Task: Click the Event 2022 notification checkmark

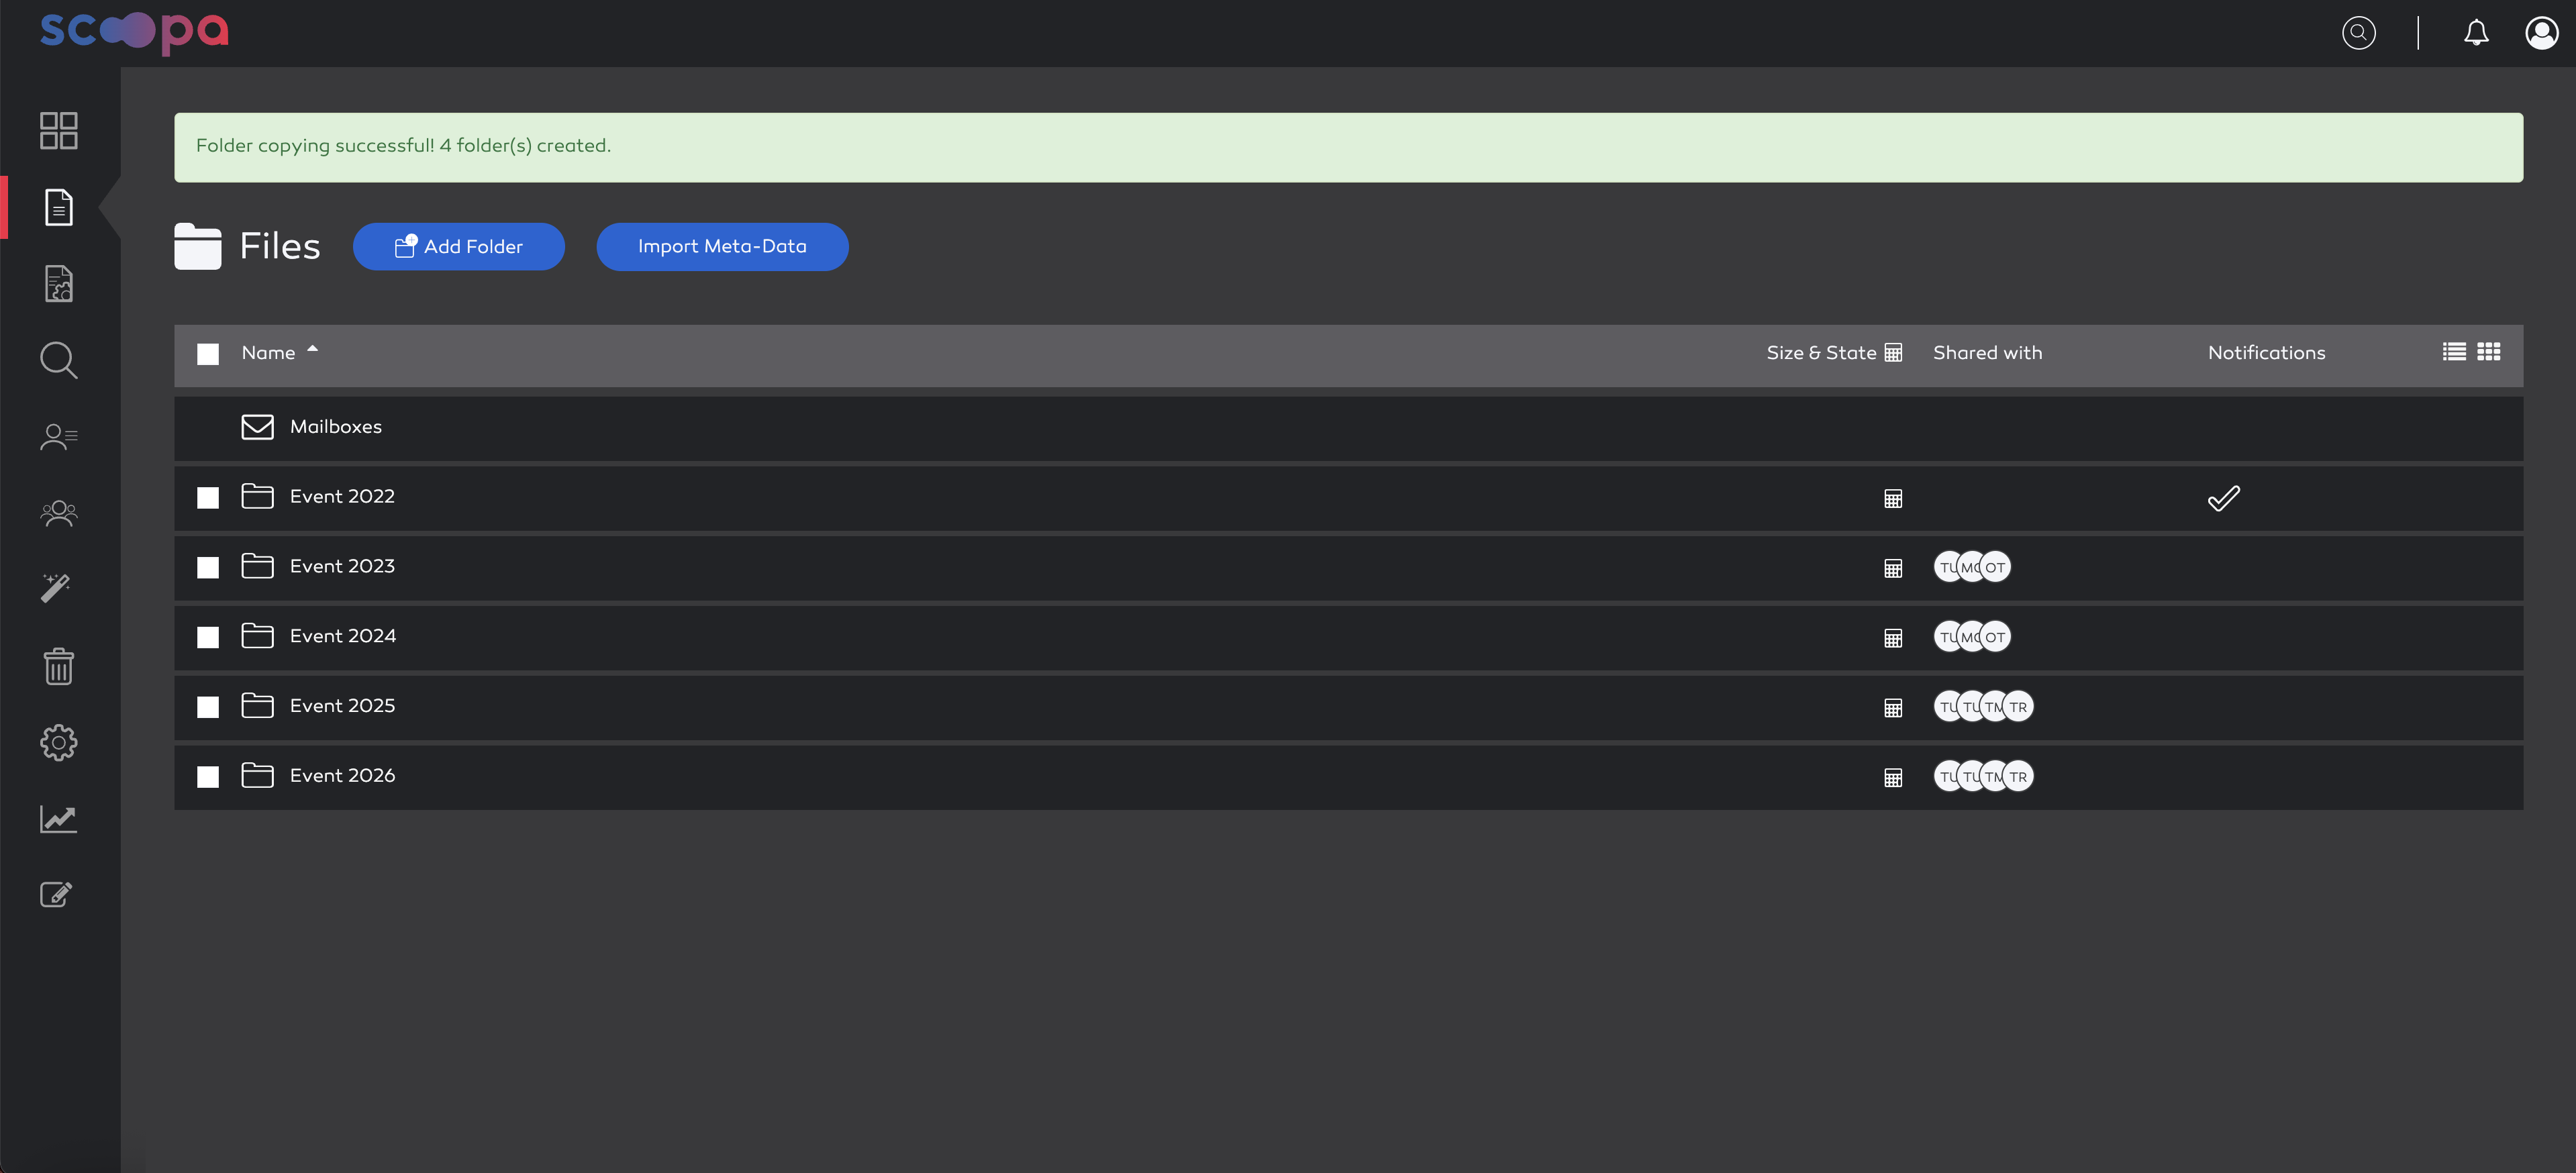Action: 2224,498
